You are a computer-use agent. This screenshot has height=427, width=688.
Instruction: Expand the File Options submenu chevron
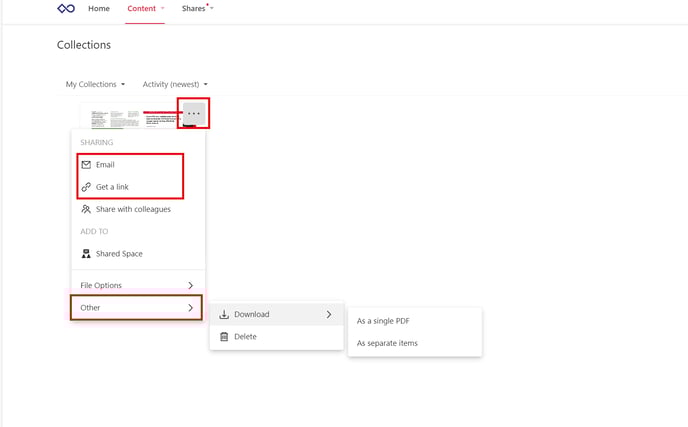(190, 286)
